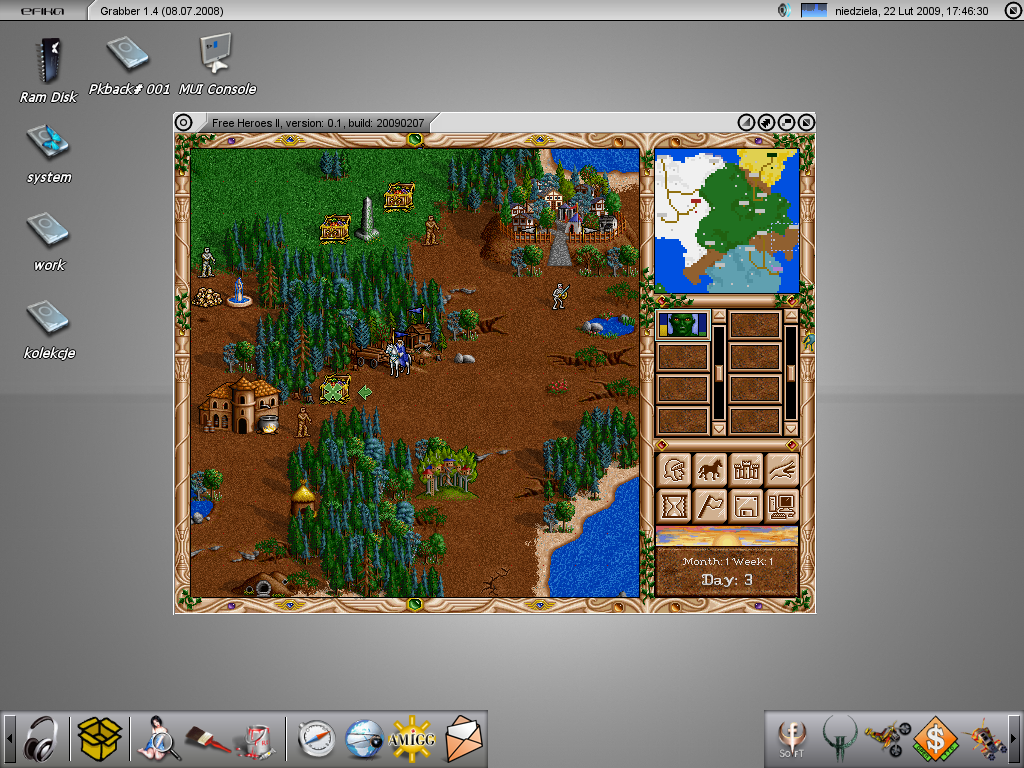Click the AMIGG sun dock icon
This screenshot has width=1024, height=768.
coord(412,739)
